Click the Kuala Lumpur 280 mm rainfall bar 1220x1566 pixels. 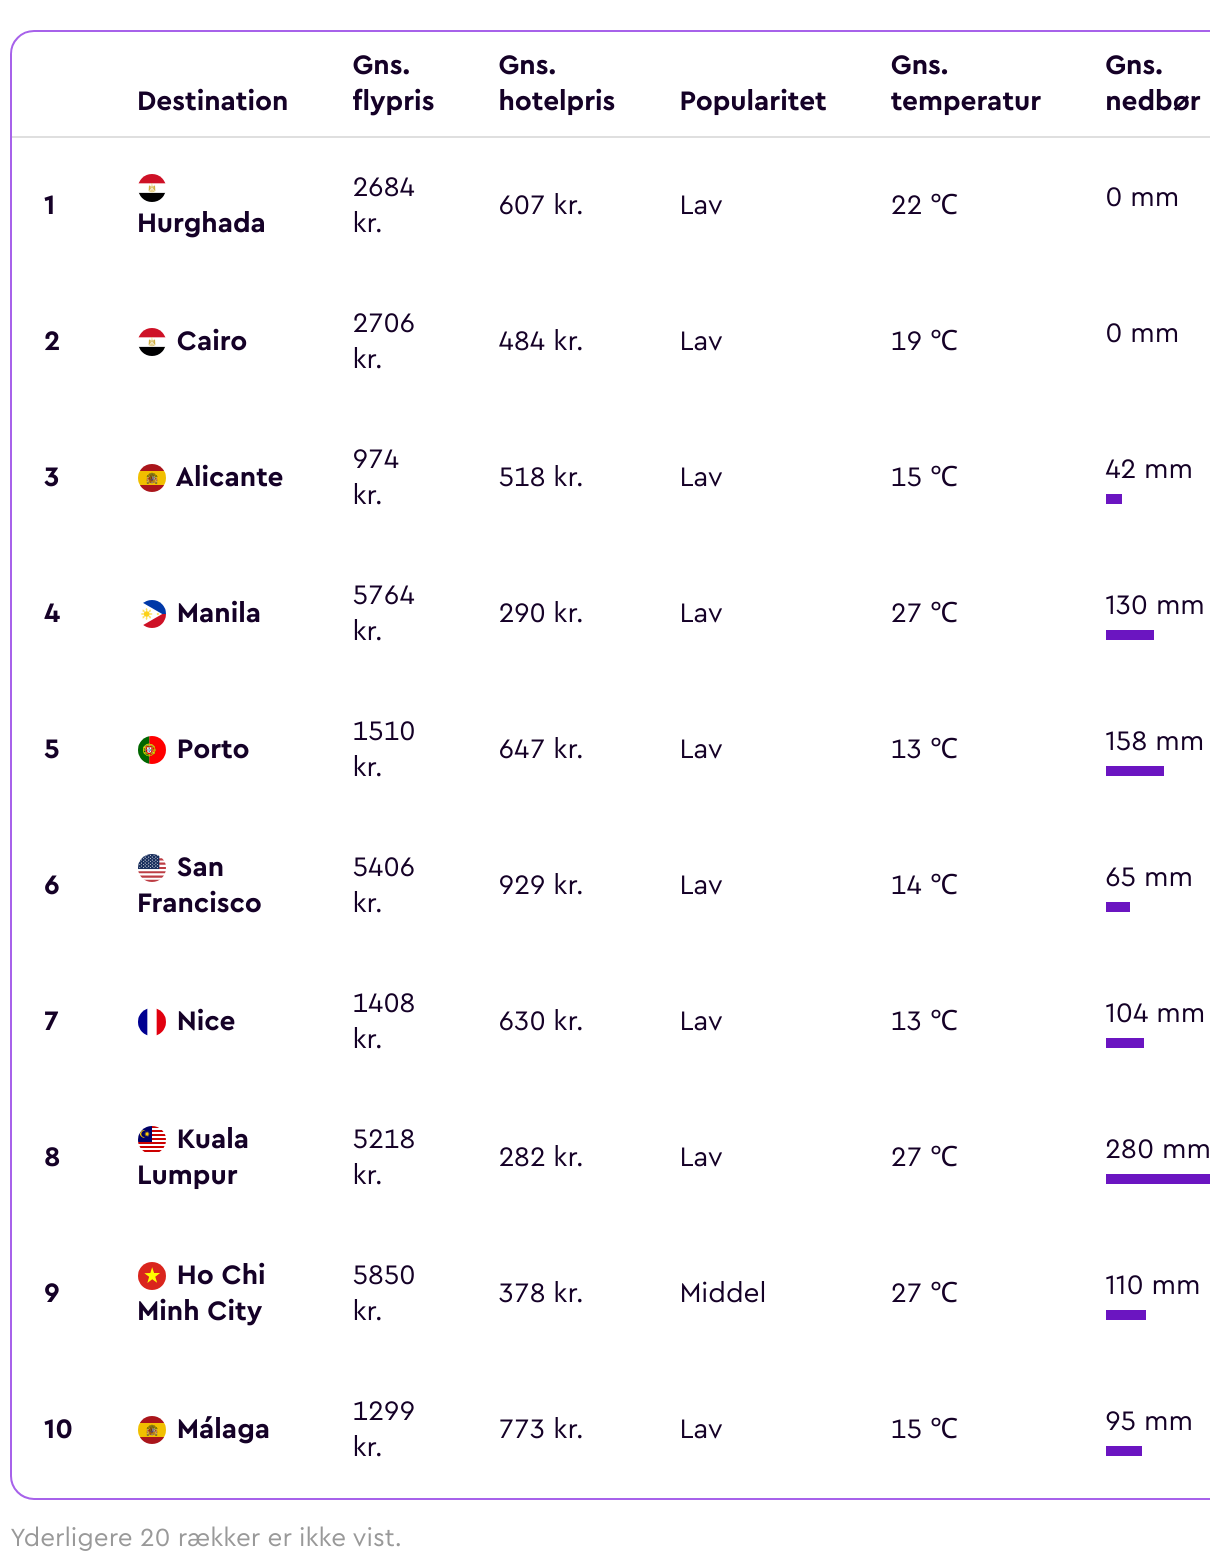(x=1158, y=1179)
